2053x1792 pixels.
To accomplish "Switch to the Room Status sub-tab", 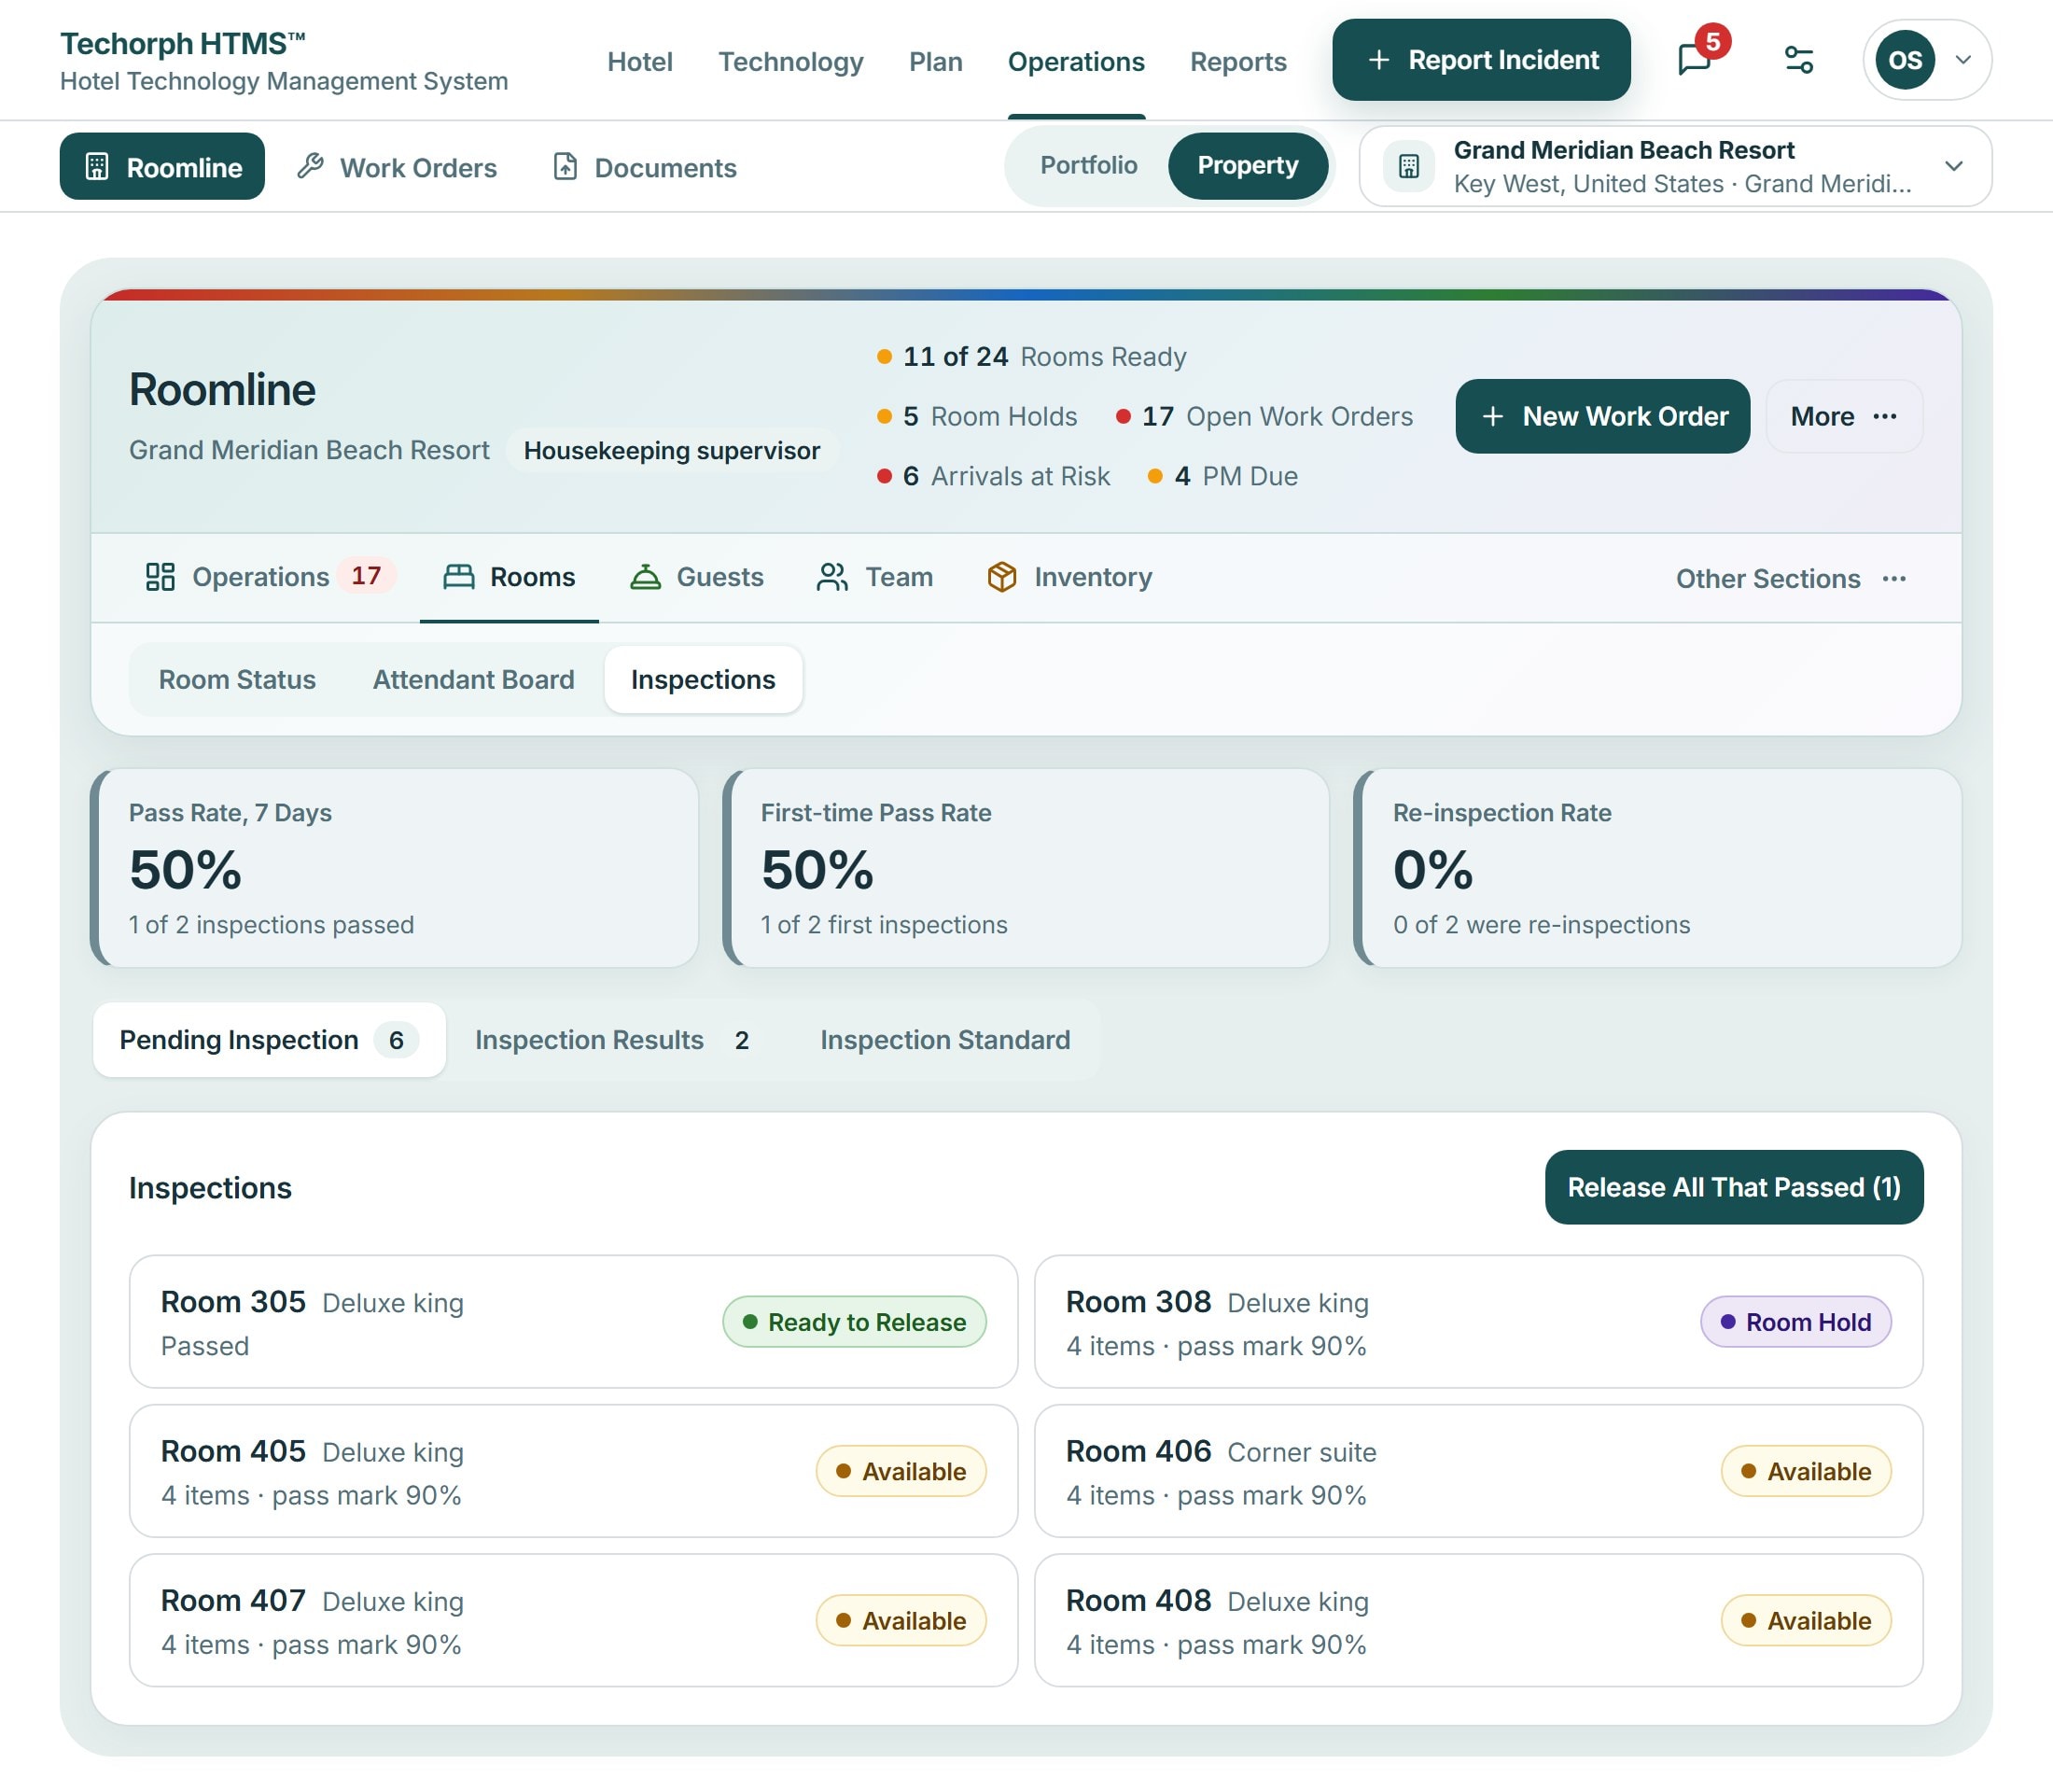I will (237, 679).
